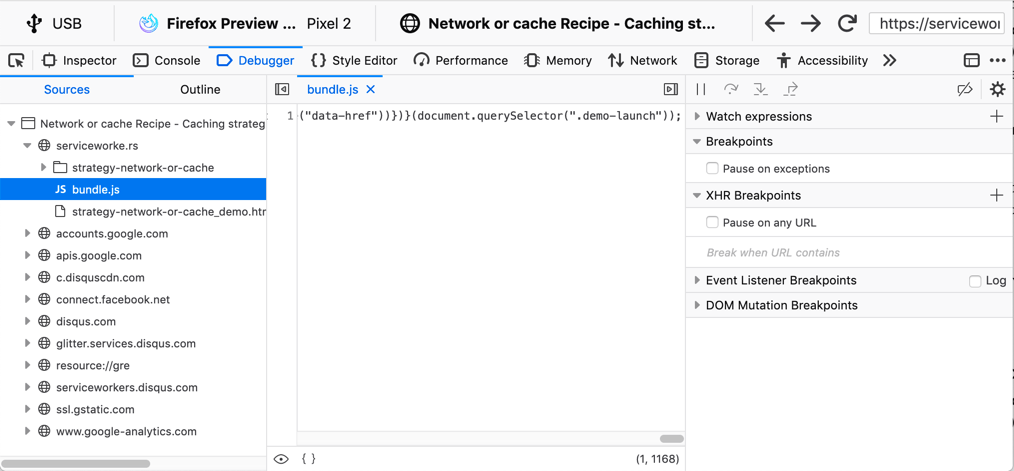Click the horizontal scrollbar in editor
The image size is (1014, 471).
point(671,438)
